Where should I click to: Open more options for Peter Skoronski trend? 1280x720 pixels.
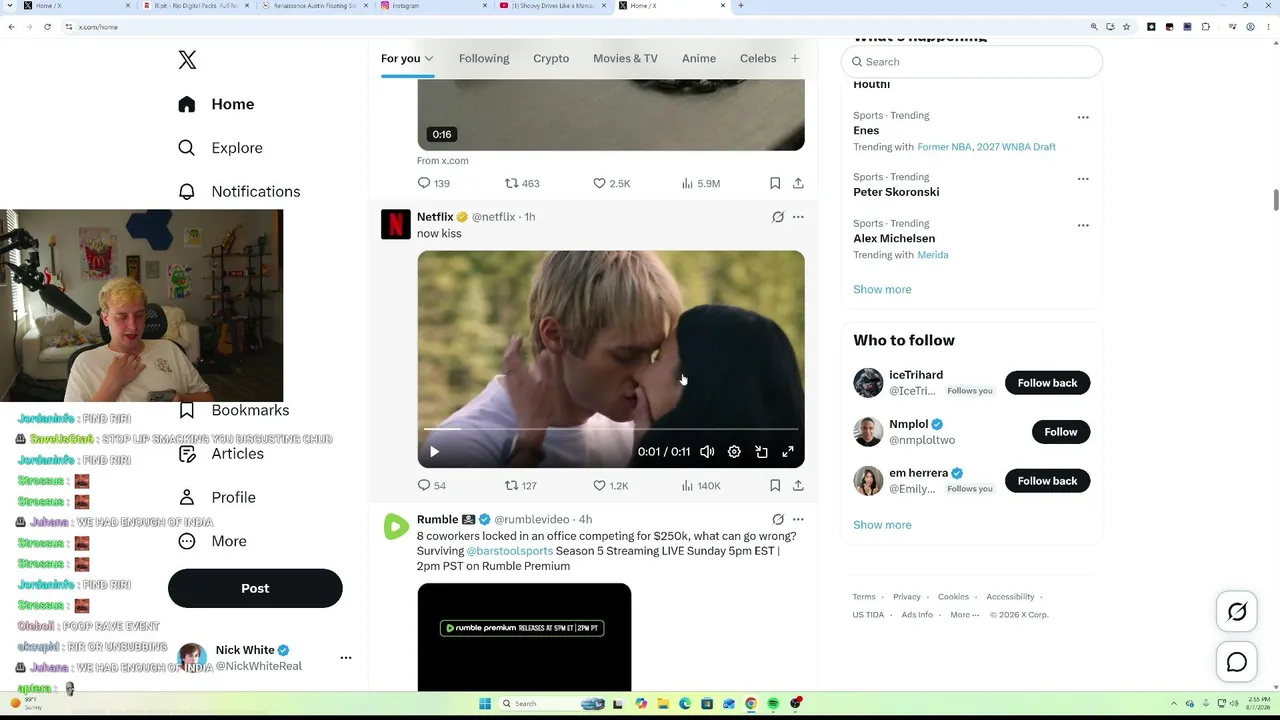tap(1083, 179)
